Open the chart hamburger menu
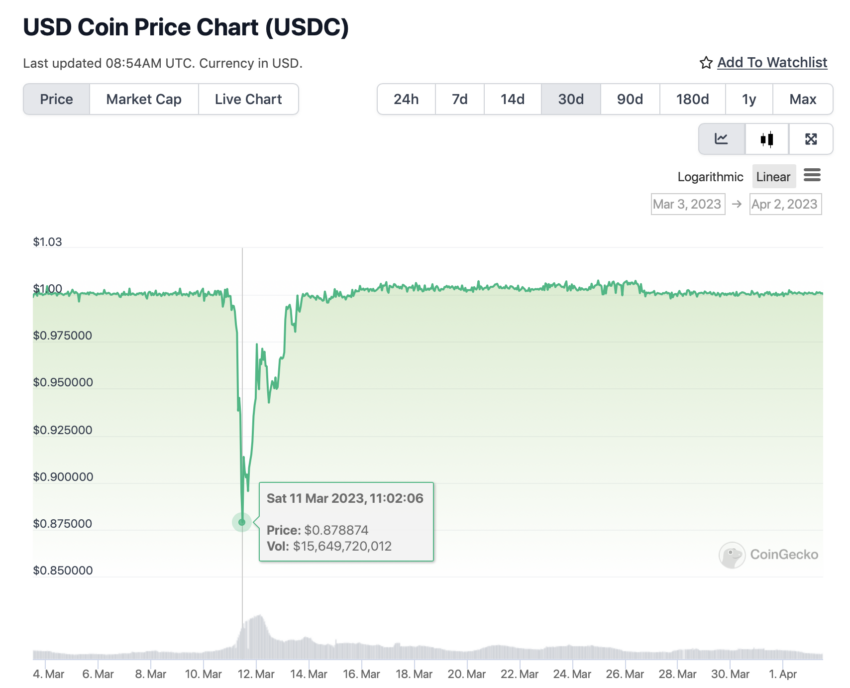The height and width of the screenshot is (688, 850). click(x=812, y=175)
